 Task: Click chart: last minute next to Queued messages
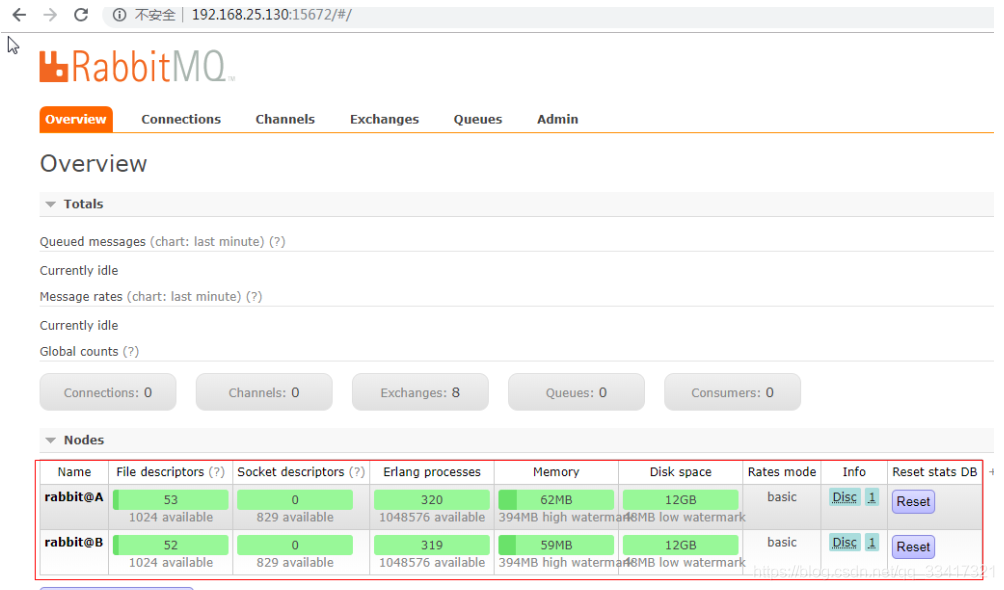click(x=207, y=242)
